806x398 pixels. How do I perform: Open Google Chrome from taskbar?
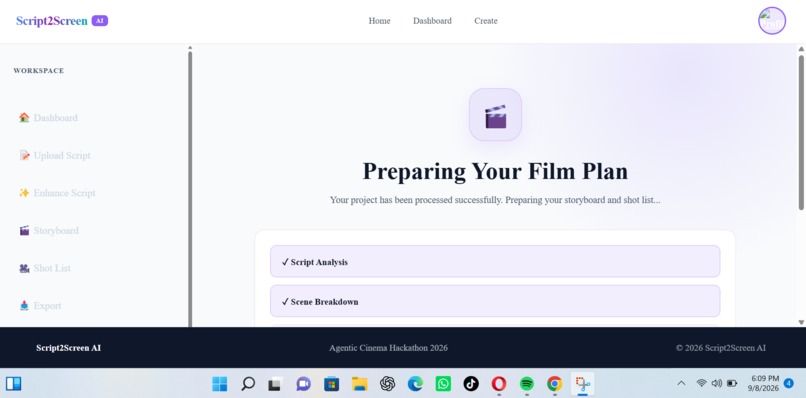(555, 384)
